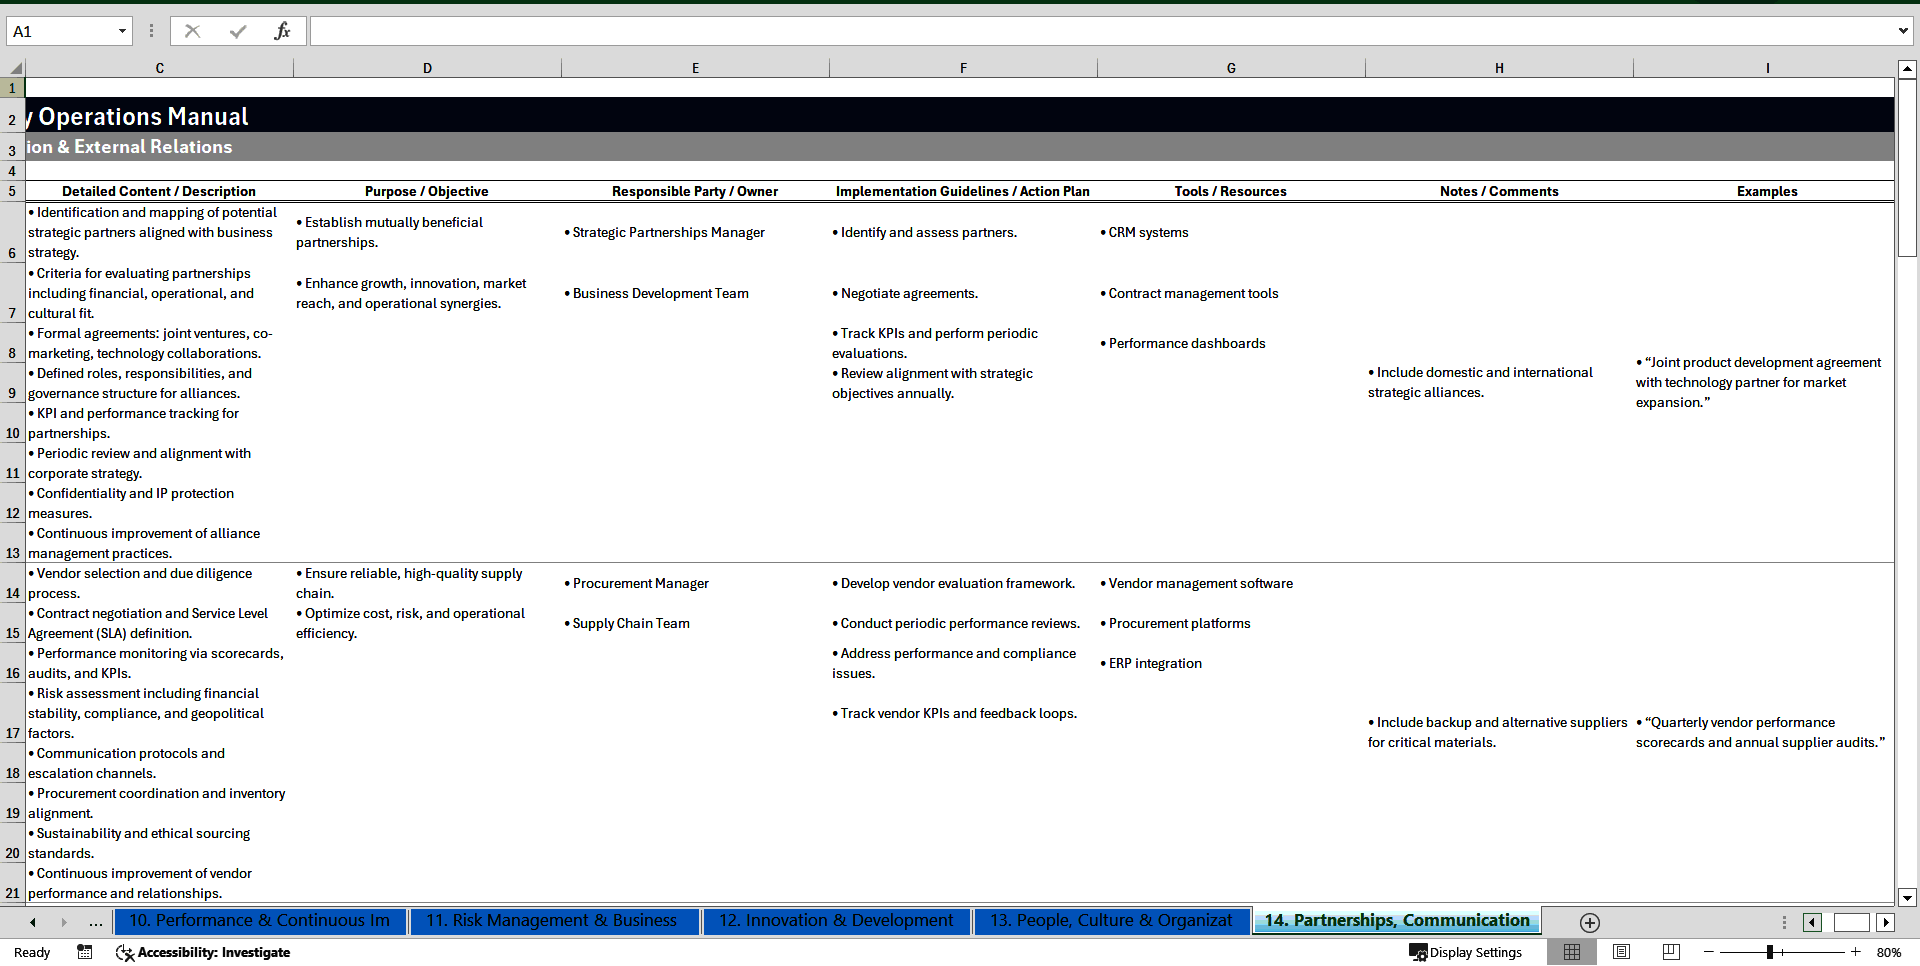The width and height of the screenshot is (1920, 966).
Task: Switch to Page Break Preview view
Action: click(x=1670, y=952)
